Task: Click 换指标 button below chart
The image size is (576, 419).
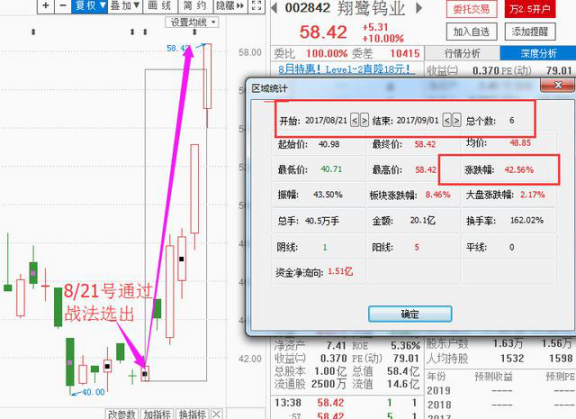Action: pos(193,414)
